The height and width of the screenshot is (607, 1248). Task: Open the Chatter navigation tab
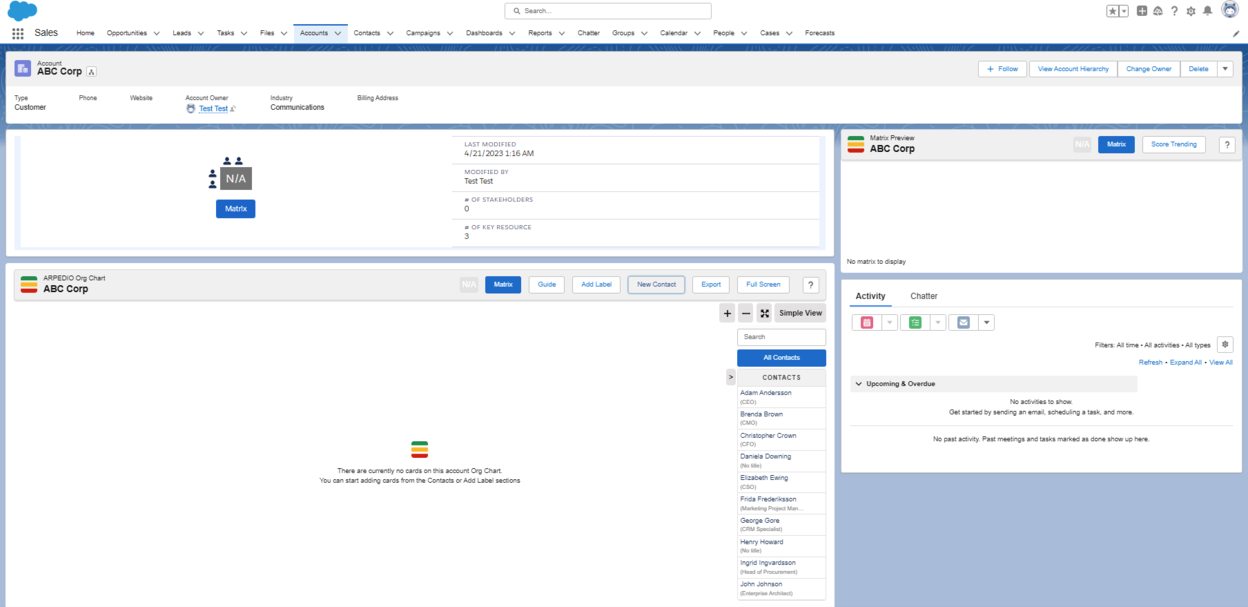(589, 33)
